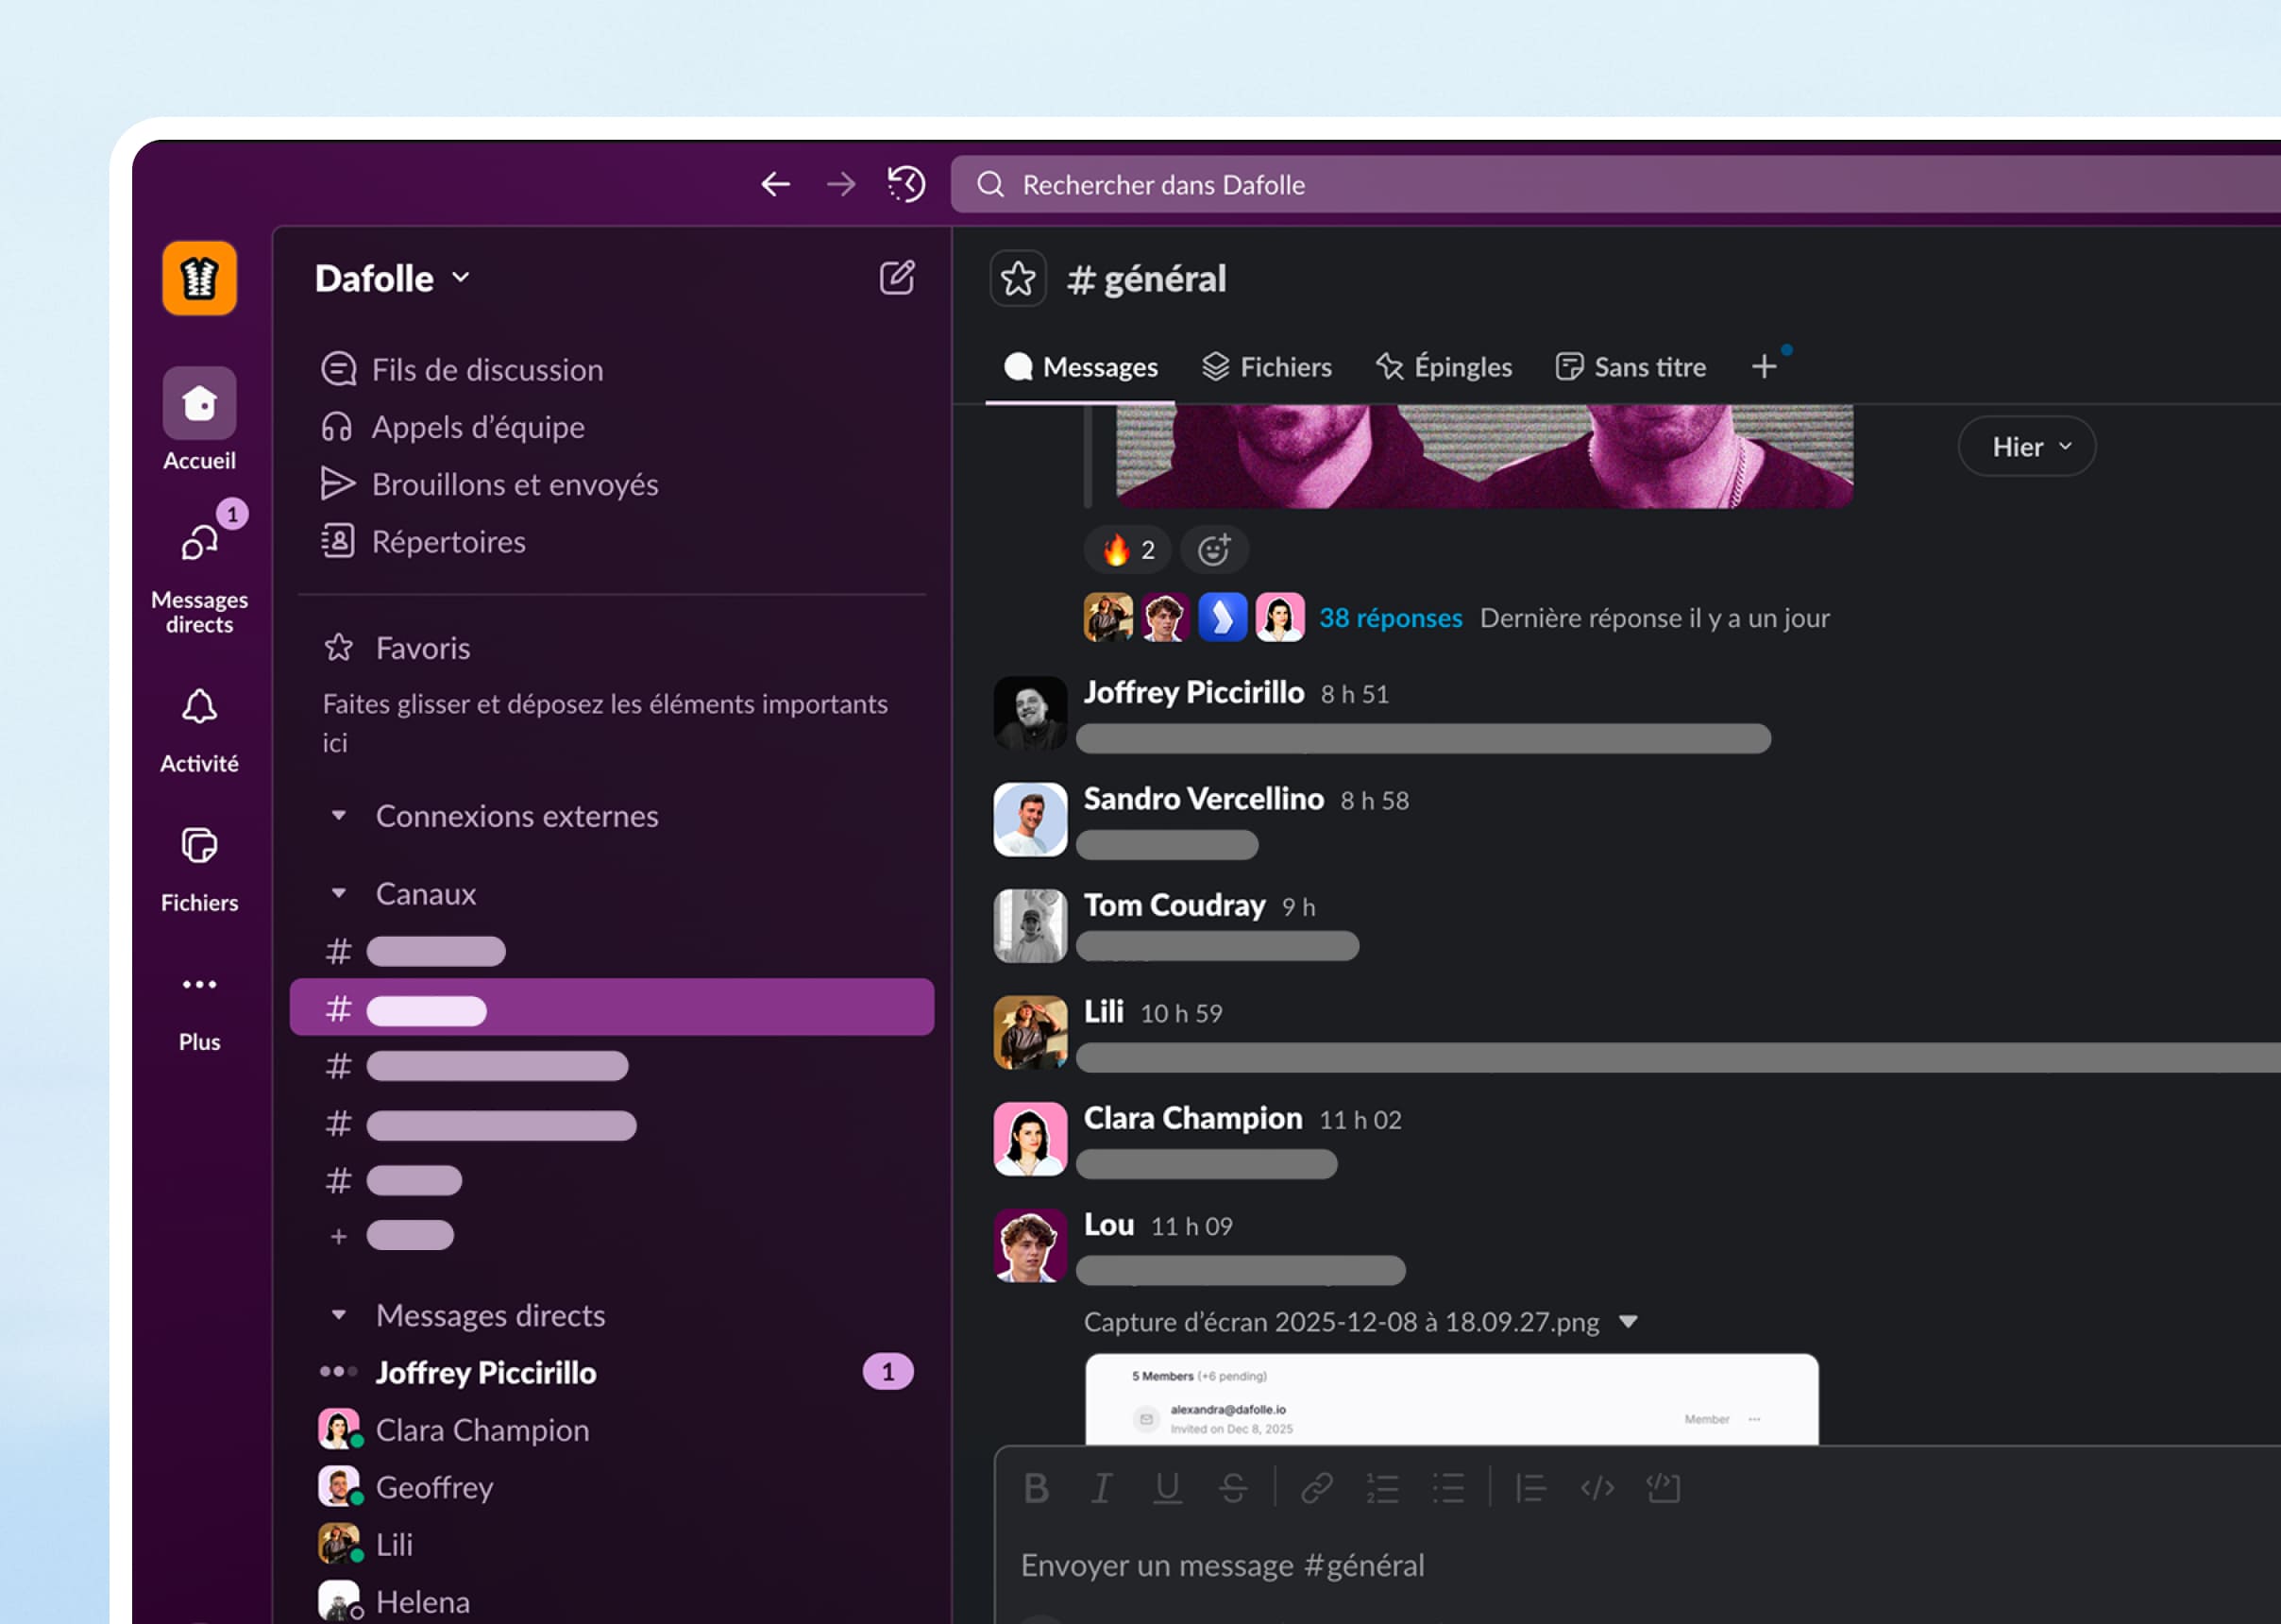The image size is (2281, 1624).
Task: Switch to the Fichiers tab
Action: pyautogui.click(x=1266, y=367)
